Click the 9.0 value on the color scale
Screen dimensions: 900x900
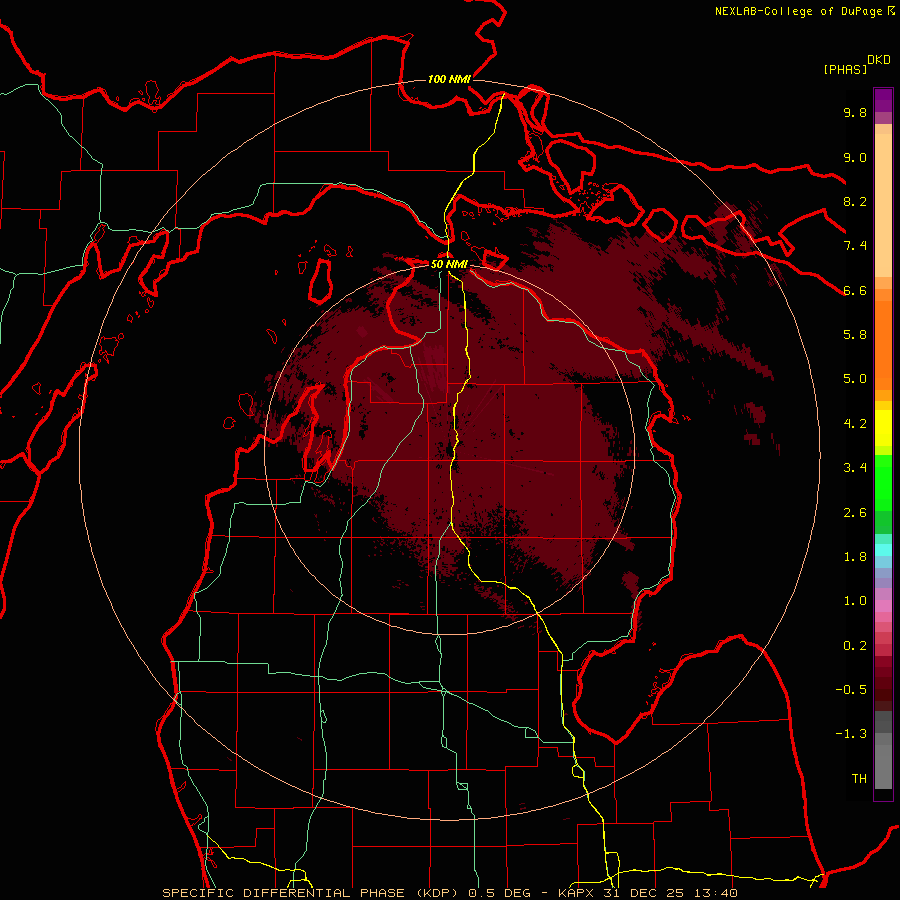855,157
